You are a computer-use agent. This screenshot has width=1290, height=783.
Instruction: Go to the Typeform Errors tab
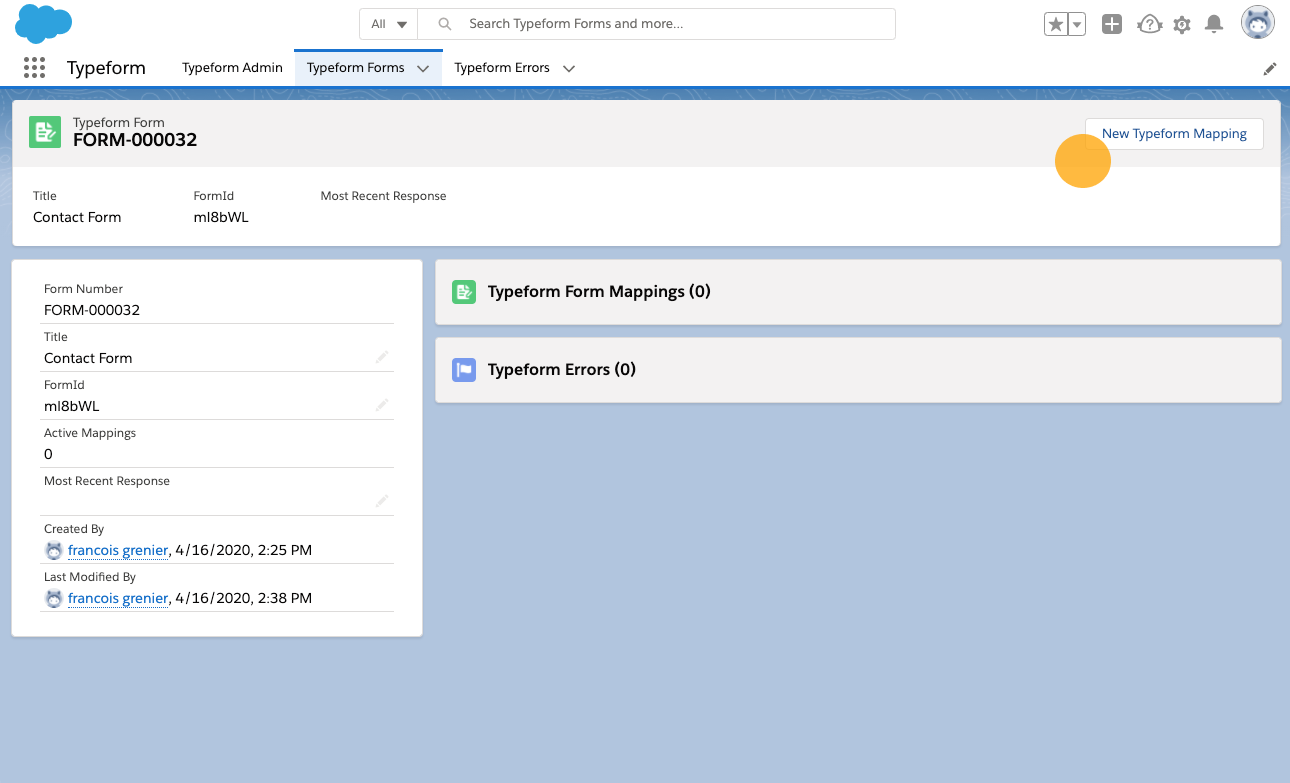tap(502, 68)
